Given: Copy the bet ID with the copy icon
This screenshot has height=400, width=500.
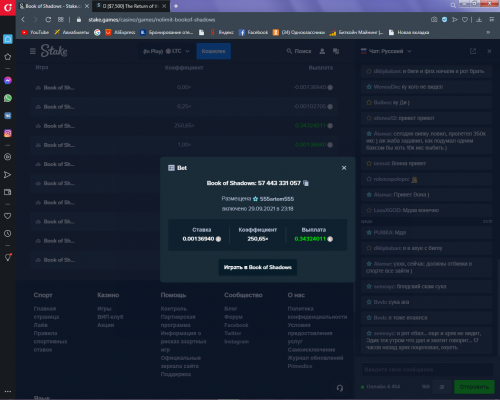Looking at the screenshot, I should pyautogui.click(x=306, y=183).
